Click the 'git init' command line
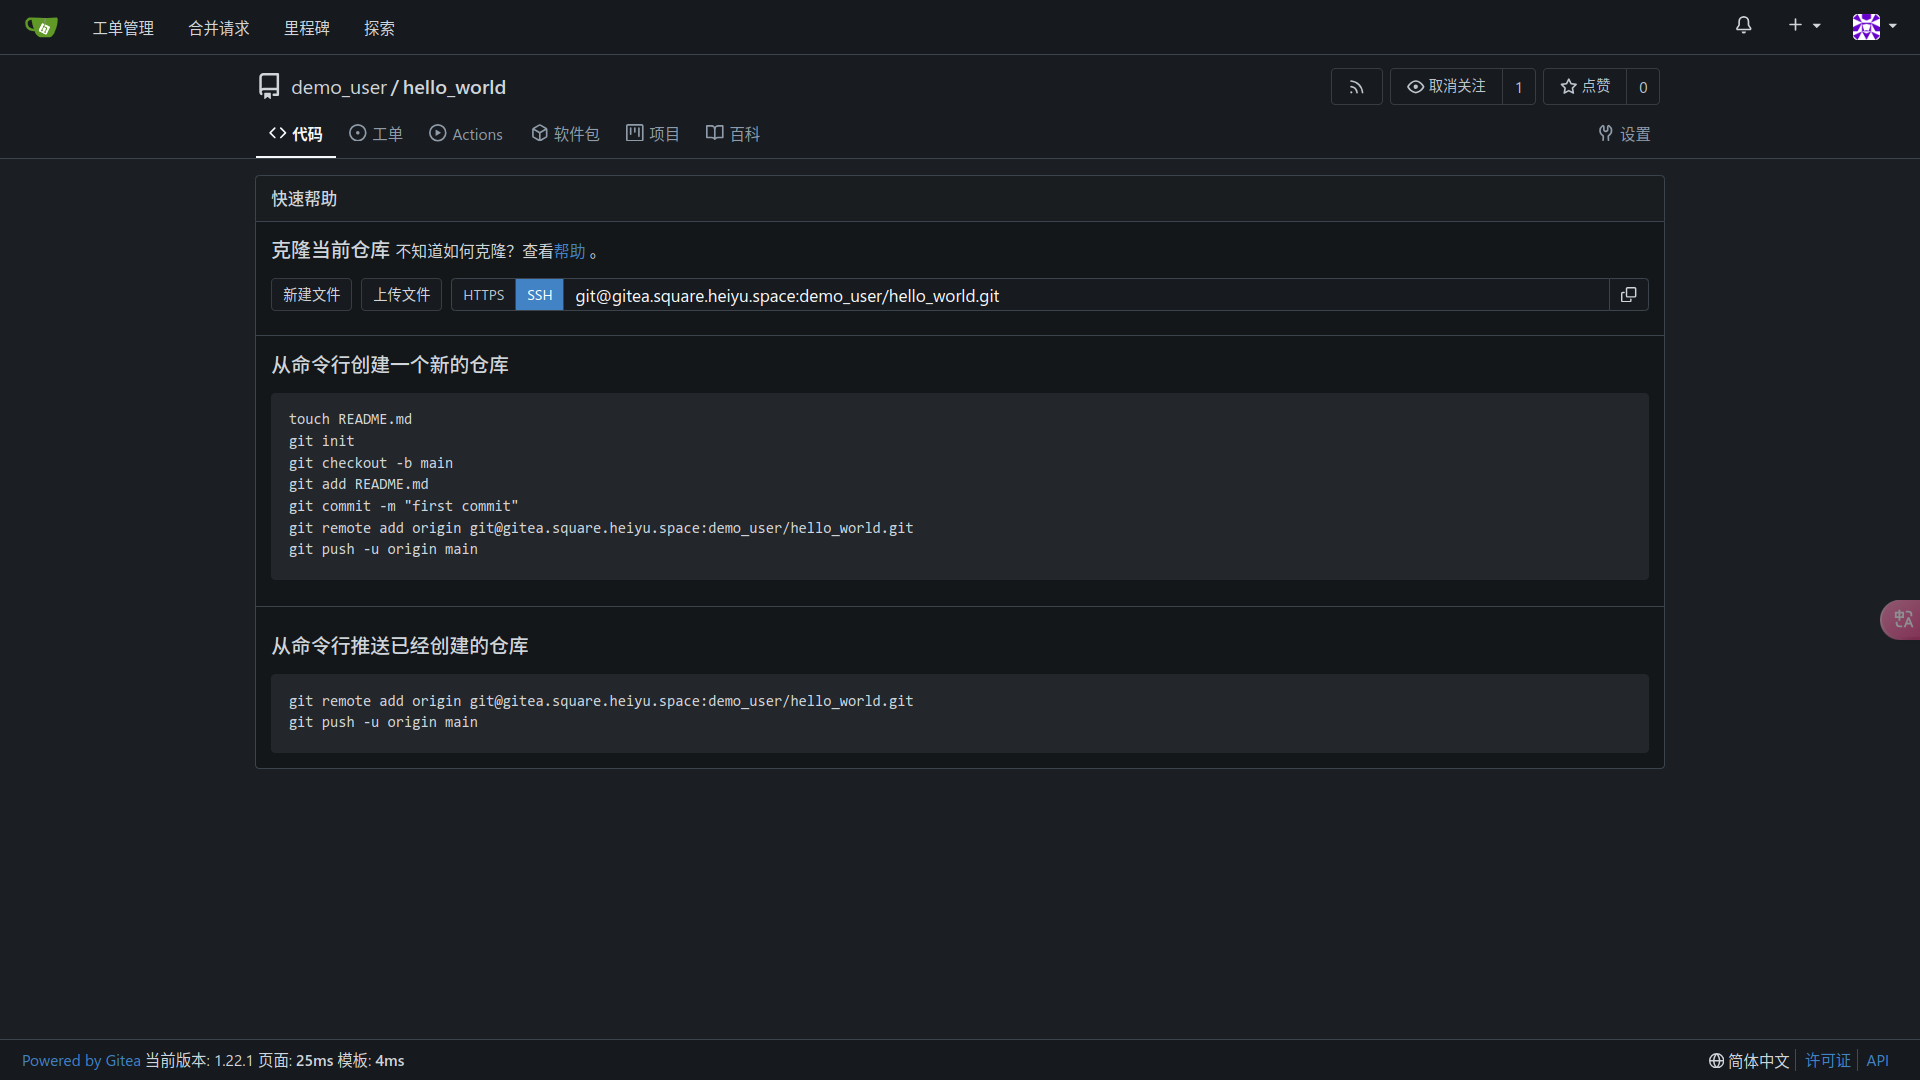The width and height of the screenshot is (1920, 1080). (321, 441)
